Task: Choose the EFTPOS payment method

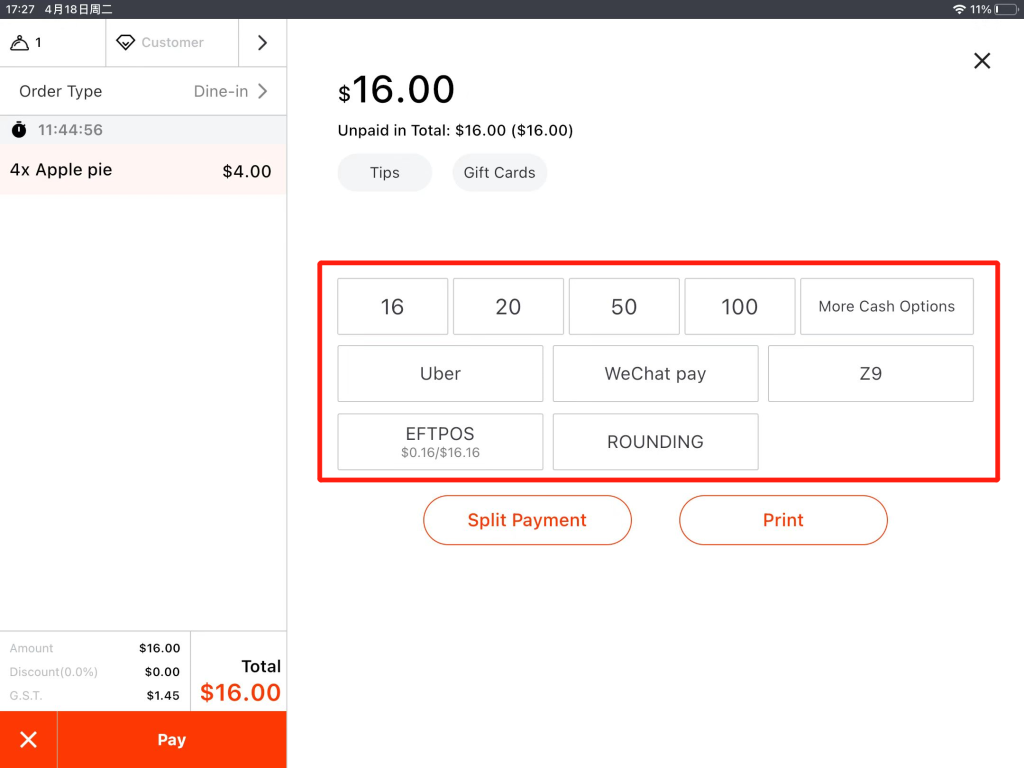Action: pyautogui.click(x=440, y=442)
